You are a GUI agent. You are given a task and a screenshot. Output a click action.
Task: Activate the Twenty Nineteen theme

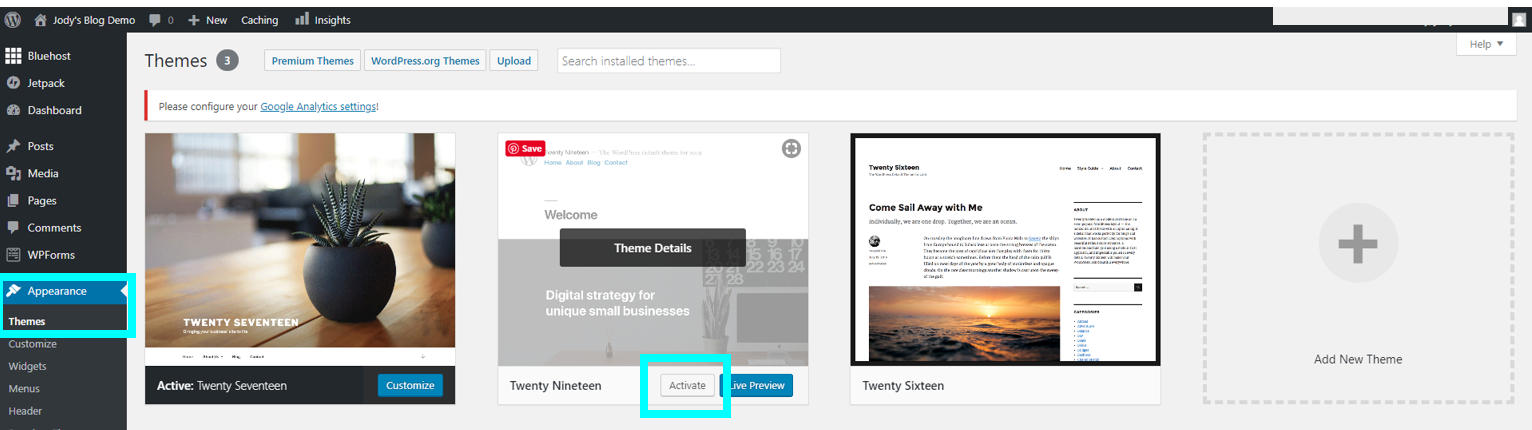(687, 385)
